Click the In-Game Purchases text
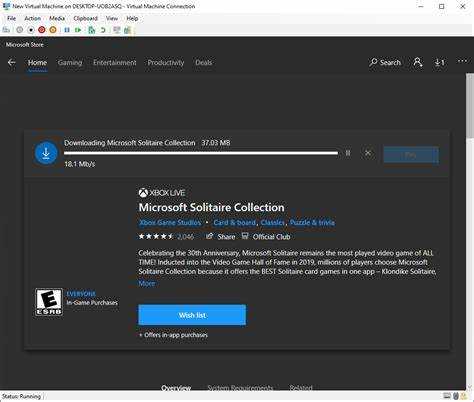This screenshot has height=402, width=474. pos(92,303)
